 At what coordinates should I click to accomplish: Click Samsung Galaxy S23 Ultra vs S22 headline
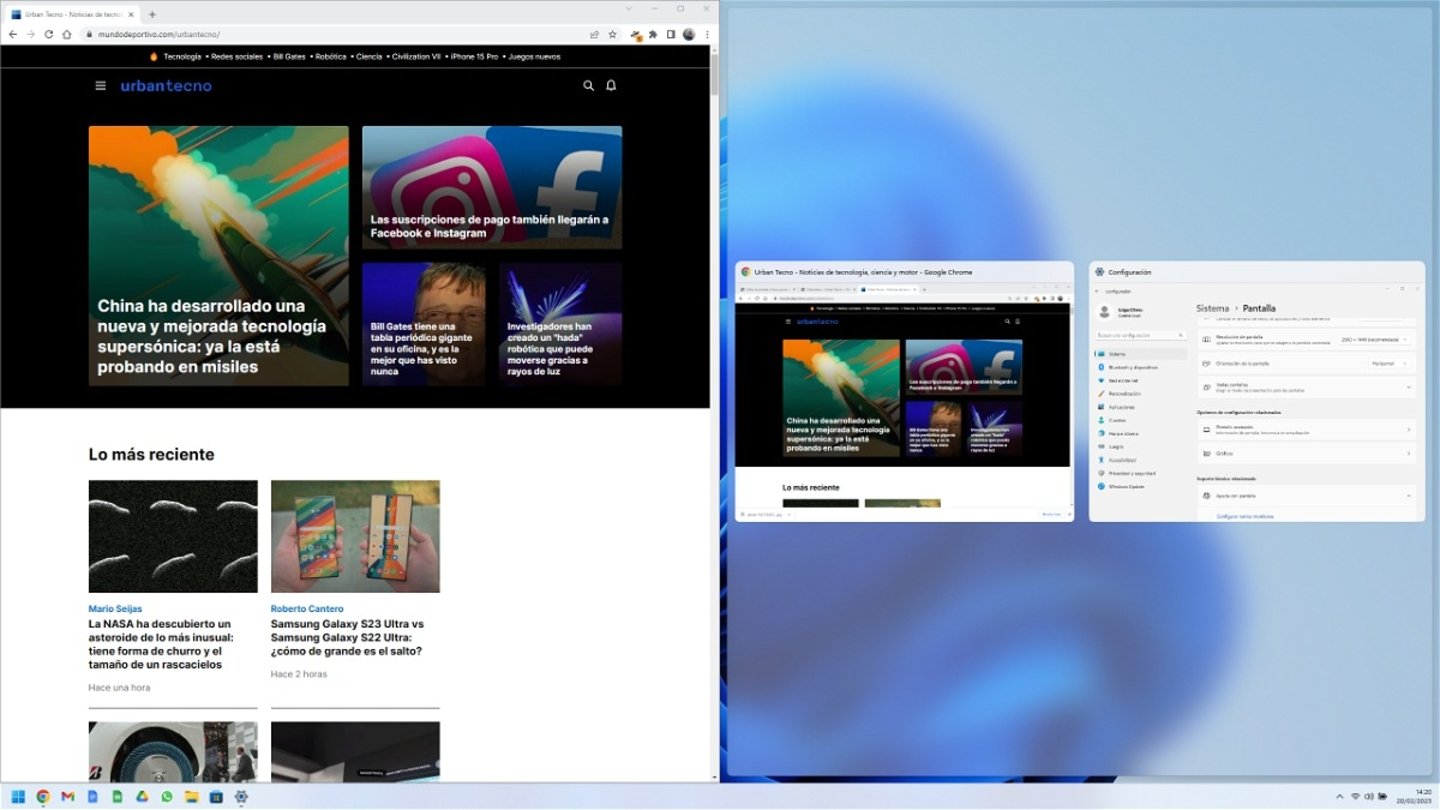click(347, 637)
